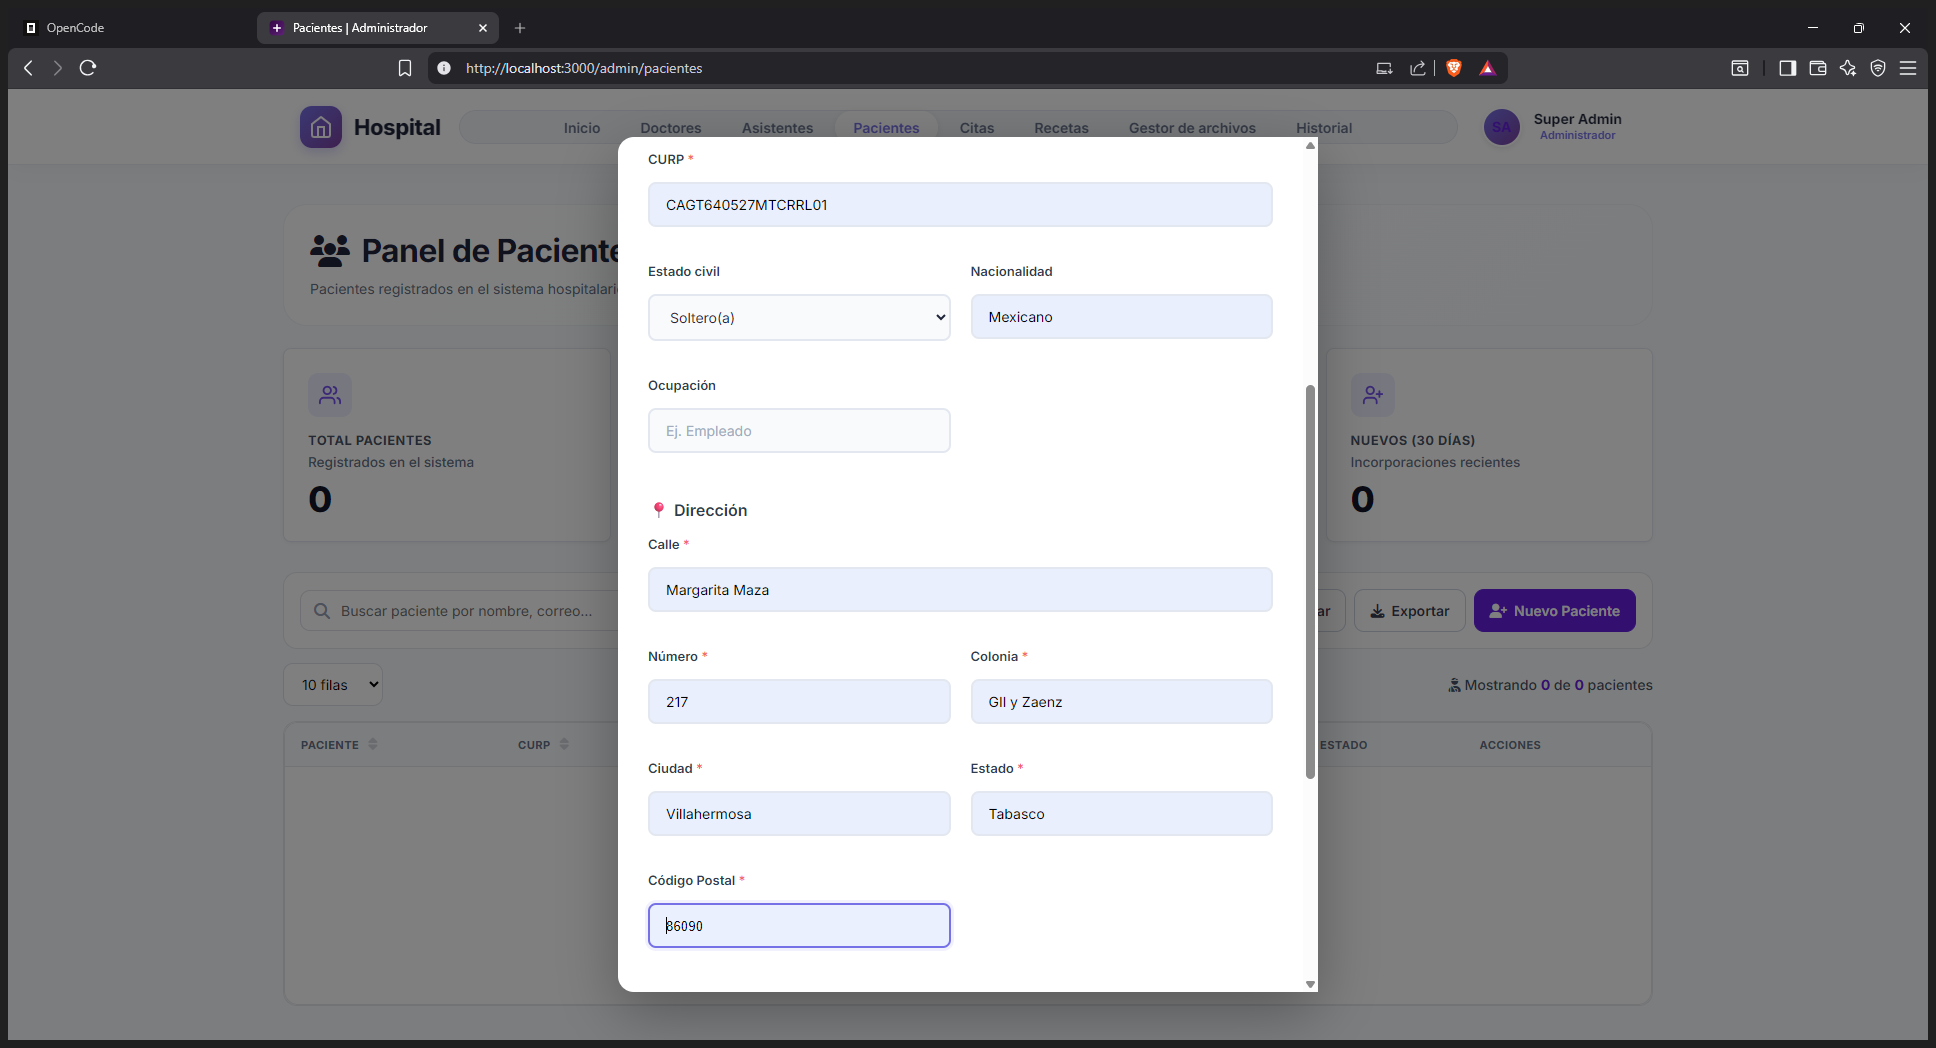Click the Número field with 217
Image resolution: width=1936 pixels, height=1048 pixels.
click(x=799, y=702)
